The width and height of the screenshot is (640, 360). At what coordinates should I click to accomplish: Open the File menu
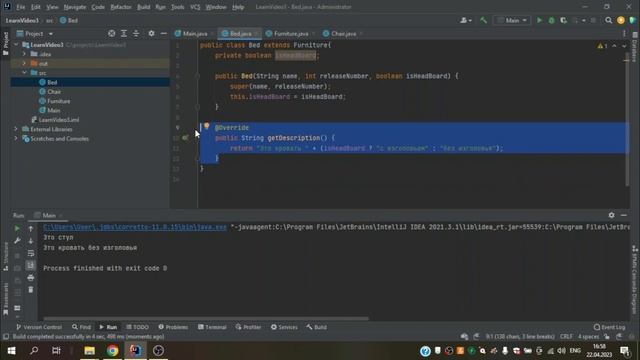[20, 7]
